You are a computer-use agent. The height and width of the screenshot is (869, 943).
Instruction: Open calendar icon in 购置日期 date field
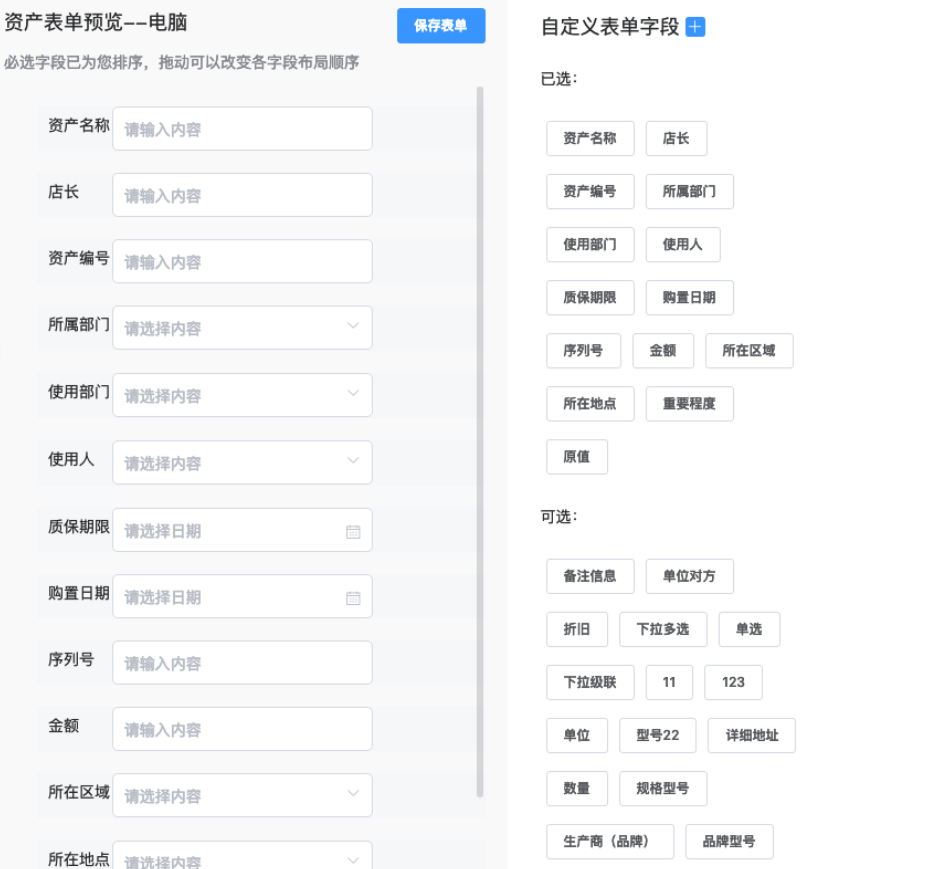click(353, 598)
